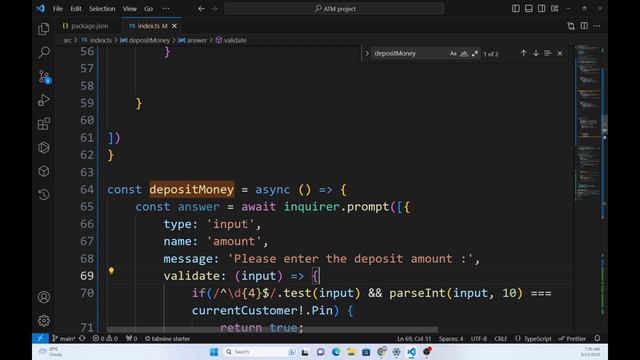The image size is (640, 360).
Task: Jump to previous find match
Action: pyautogui.click(x=523, y=53)
